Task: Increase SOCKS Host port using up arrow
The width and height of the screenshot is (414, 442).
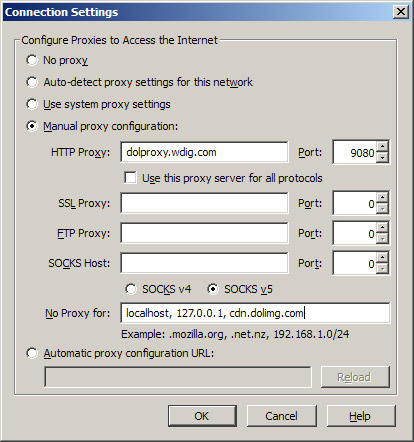Action: click(x=382, y=258)
